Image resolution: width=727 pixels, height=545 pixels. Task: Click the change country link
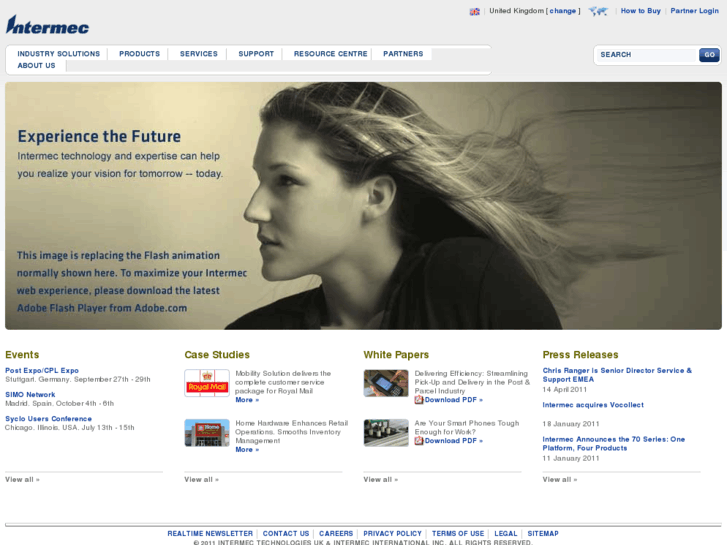click(x=562, y=11)
